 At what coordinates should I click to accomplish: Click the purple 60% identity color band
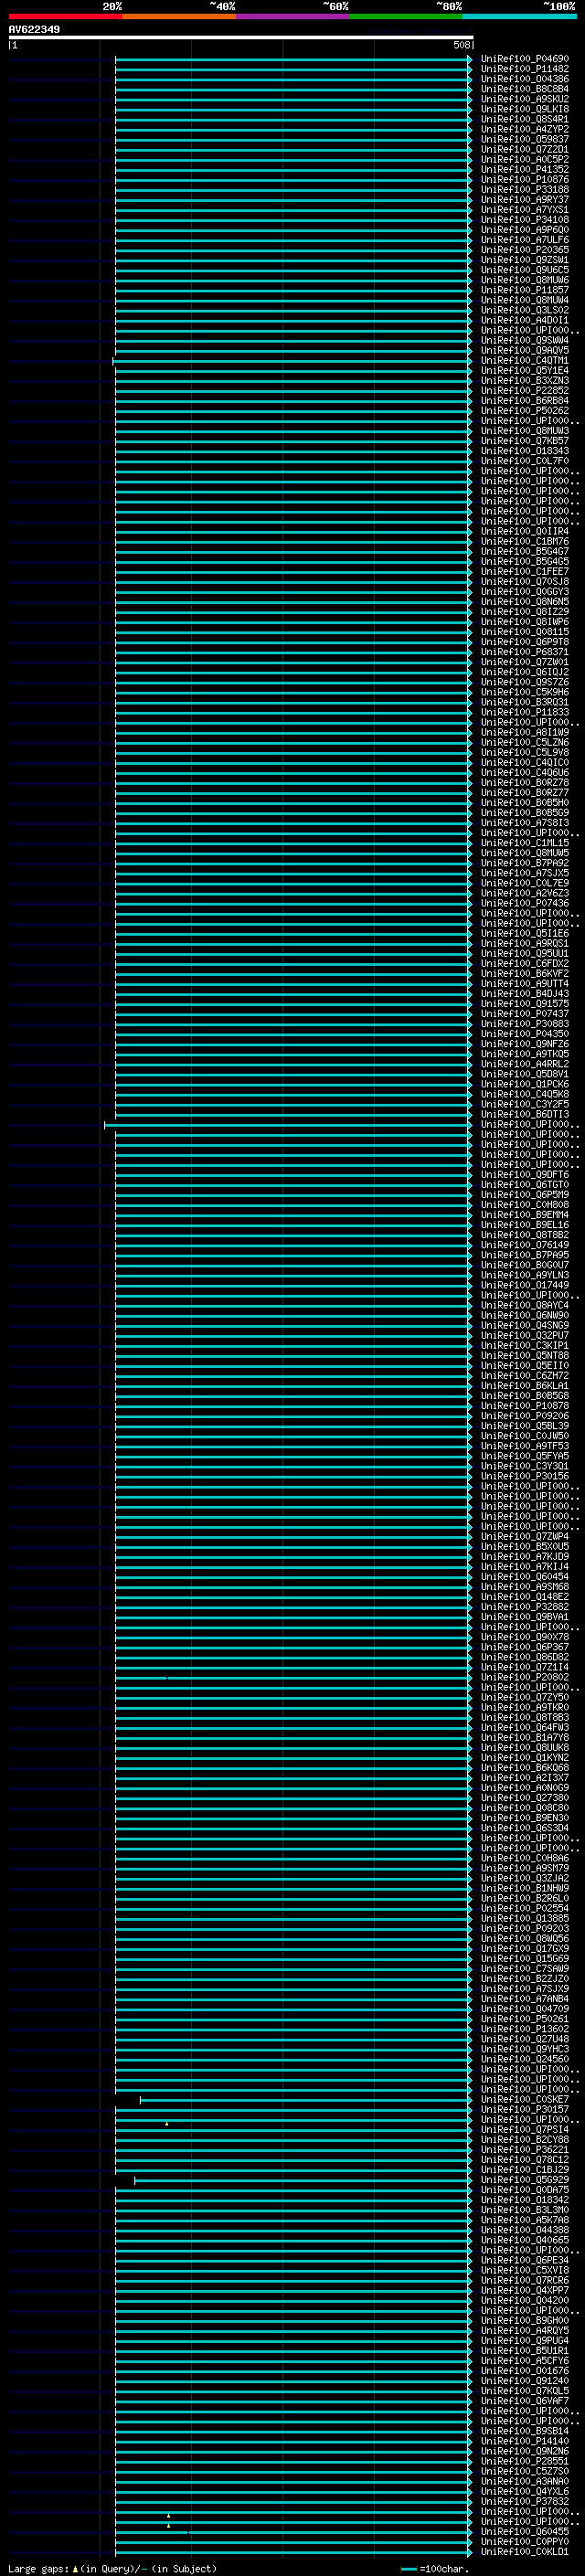pyautogui.click(x=293, y=16)
